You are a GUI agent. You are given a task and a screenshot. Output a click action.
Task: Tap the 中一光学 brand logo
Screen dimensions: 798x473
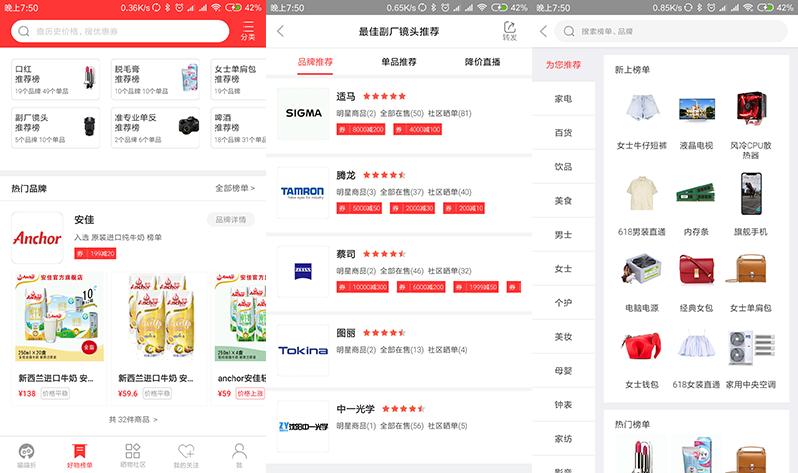coord(303,426)
